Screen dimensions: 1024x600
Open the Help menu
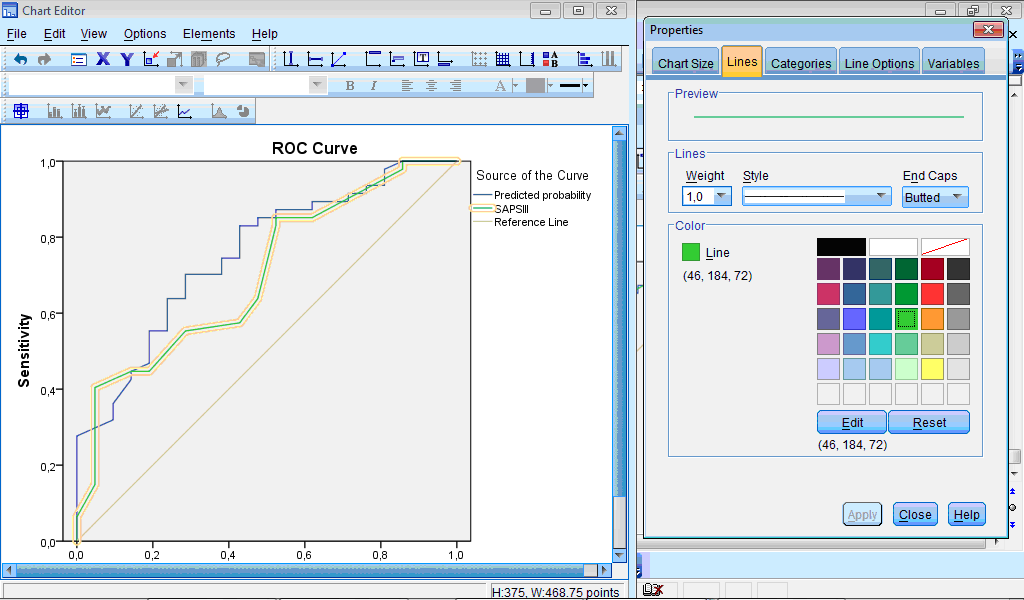264,34
